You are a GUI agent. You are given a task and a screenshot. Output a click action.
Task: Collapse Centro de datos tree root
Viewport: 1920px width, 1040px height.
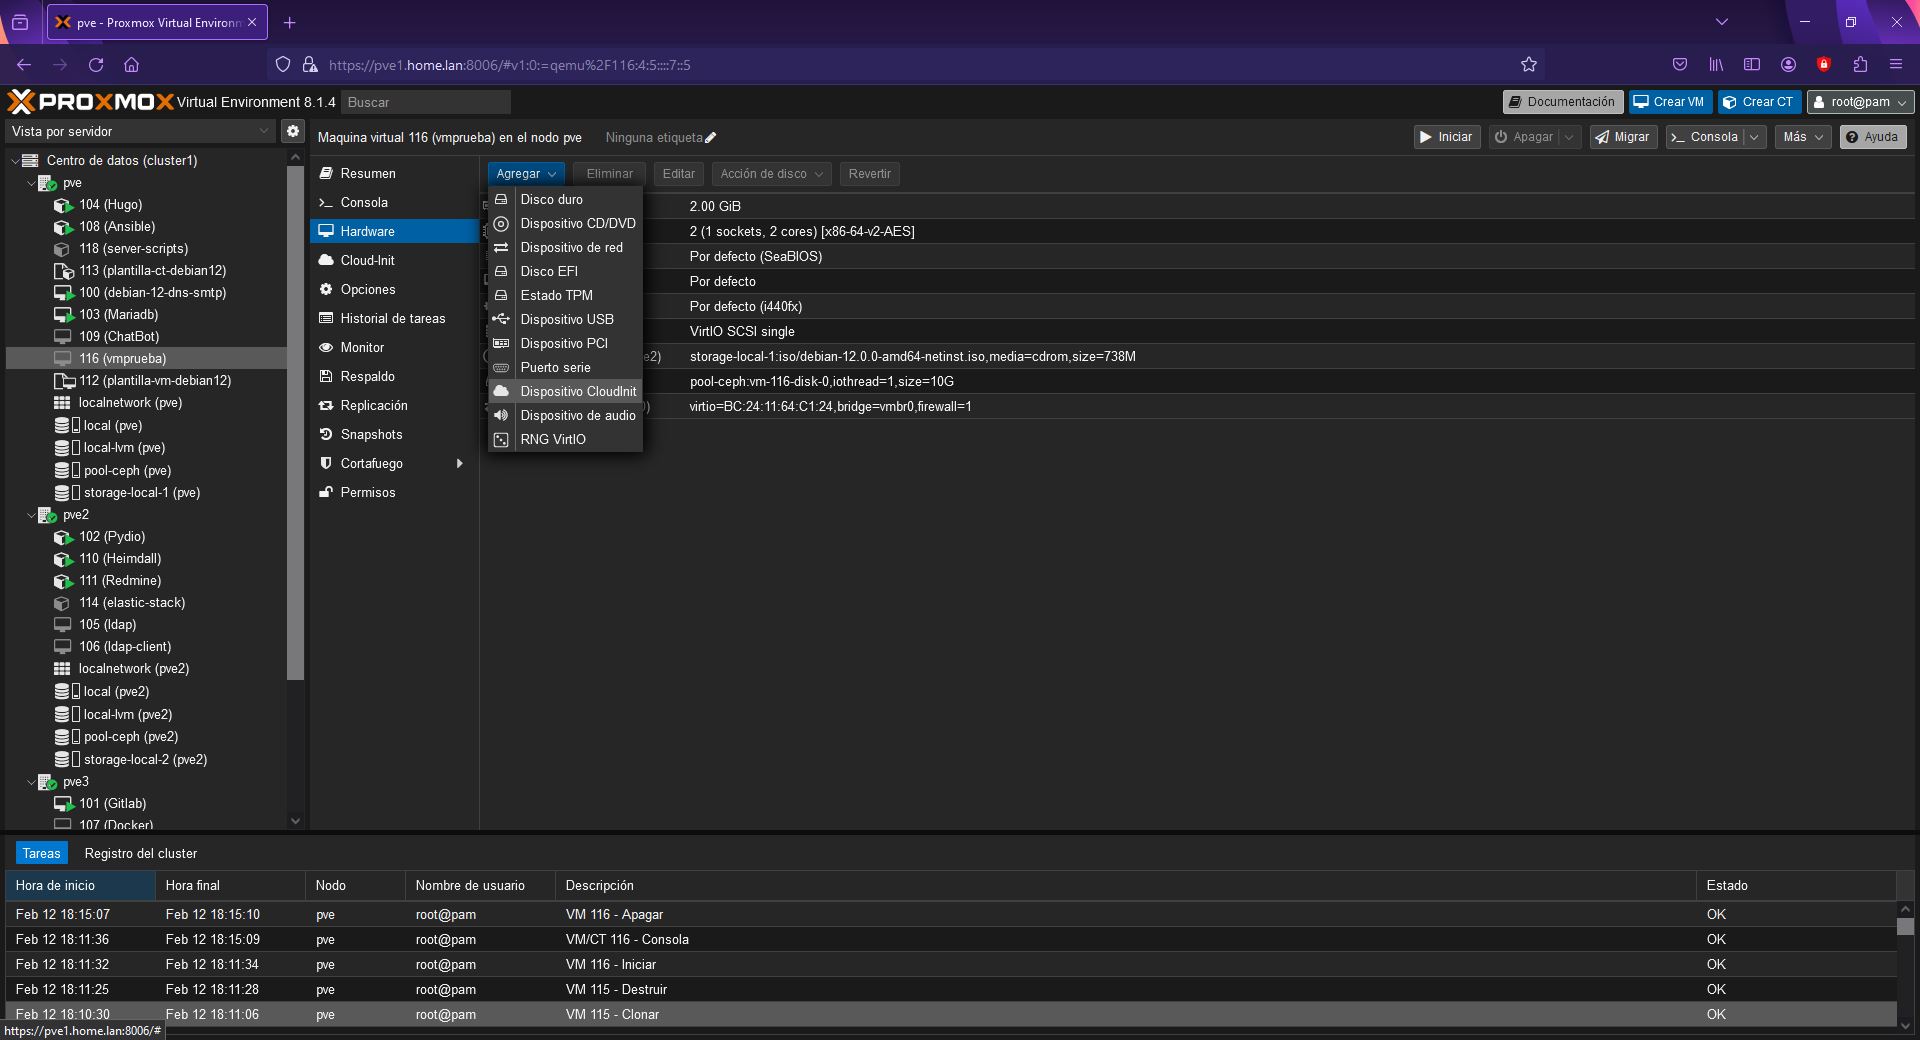pos(15,160)
